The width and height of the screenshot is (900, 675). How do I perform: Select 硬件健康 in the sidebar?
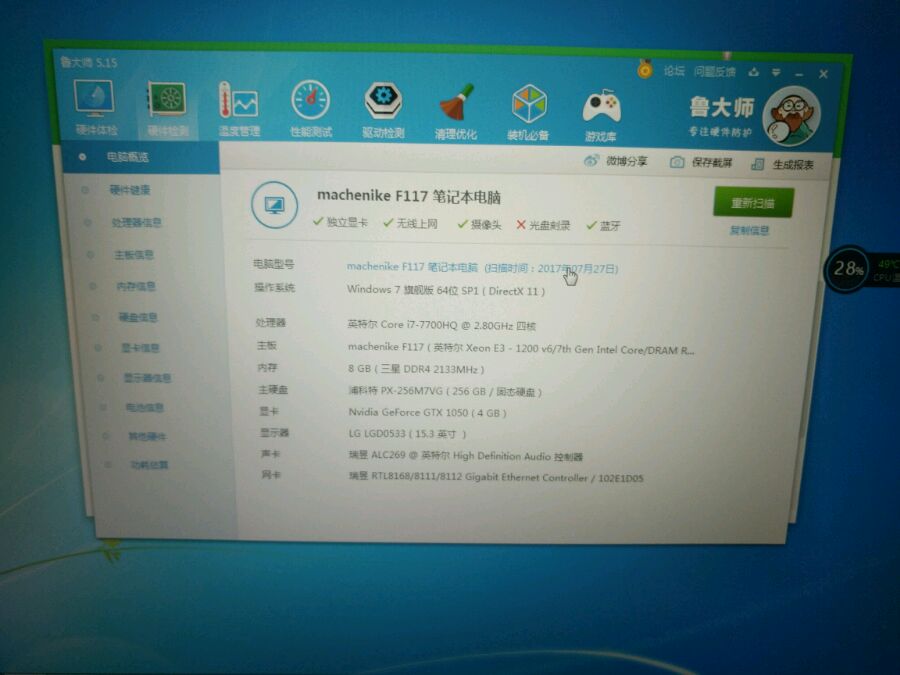129,189
